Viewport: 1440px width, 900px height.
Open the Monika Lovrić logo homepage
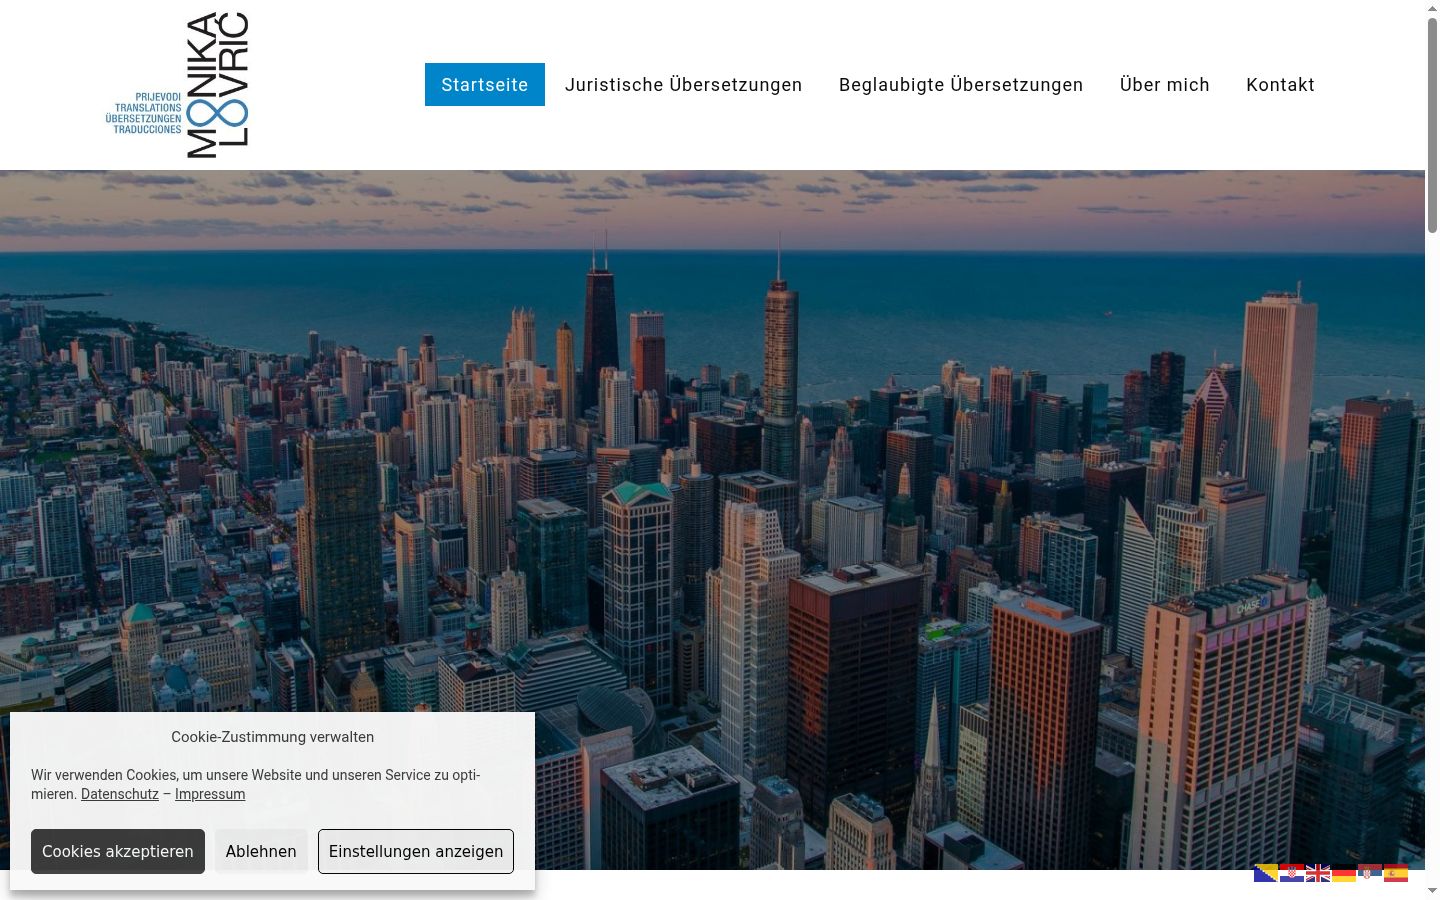coord(177,85)
